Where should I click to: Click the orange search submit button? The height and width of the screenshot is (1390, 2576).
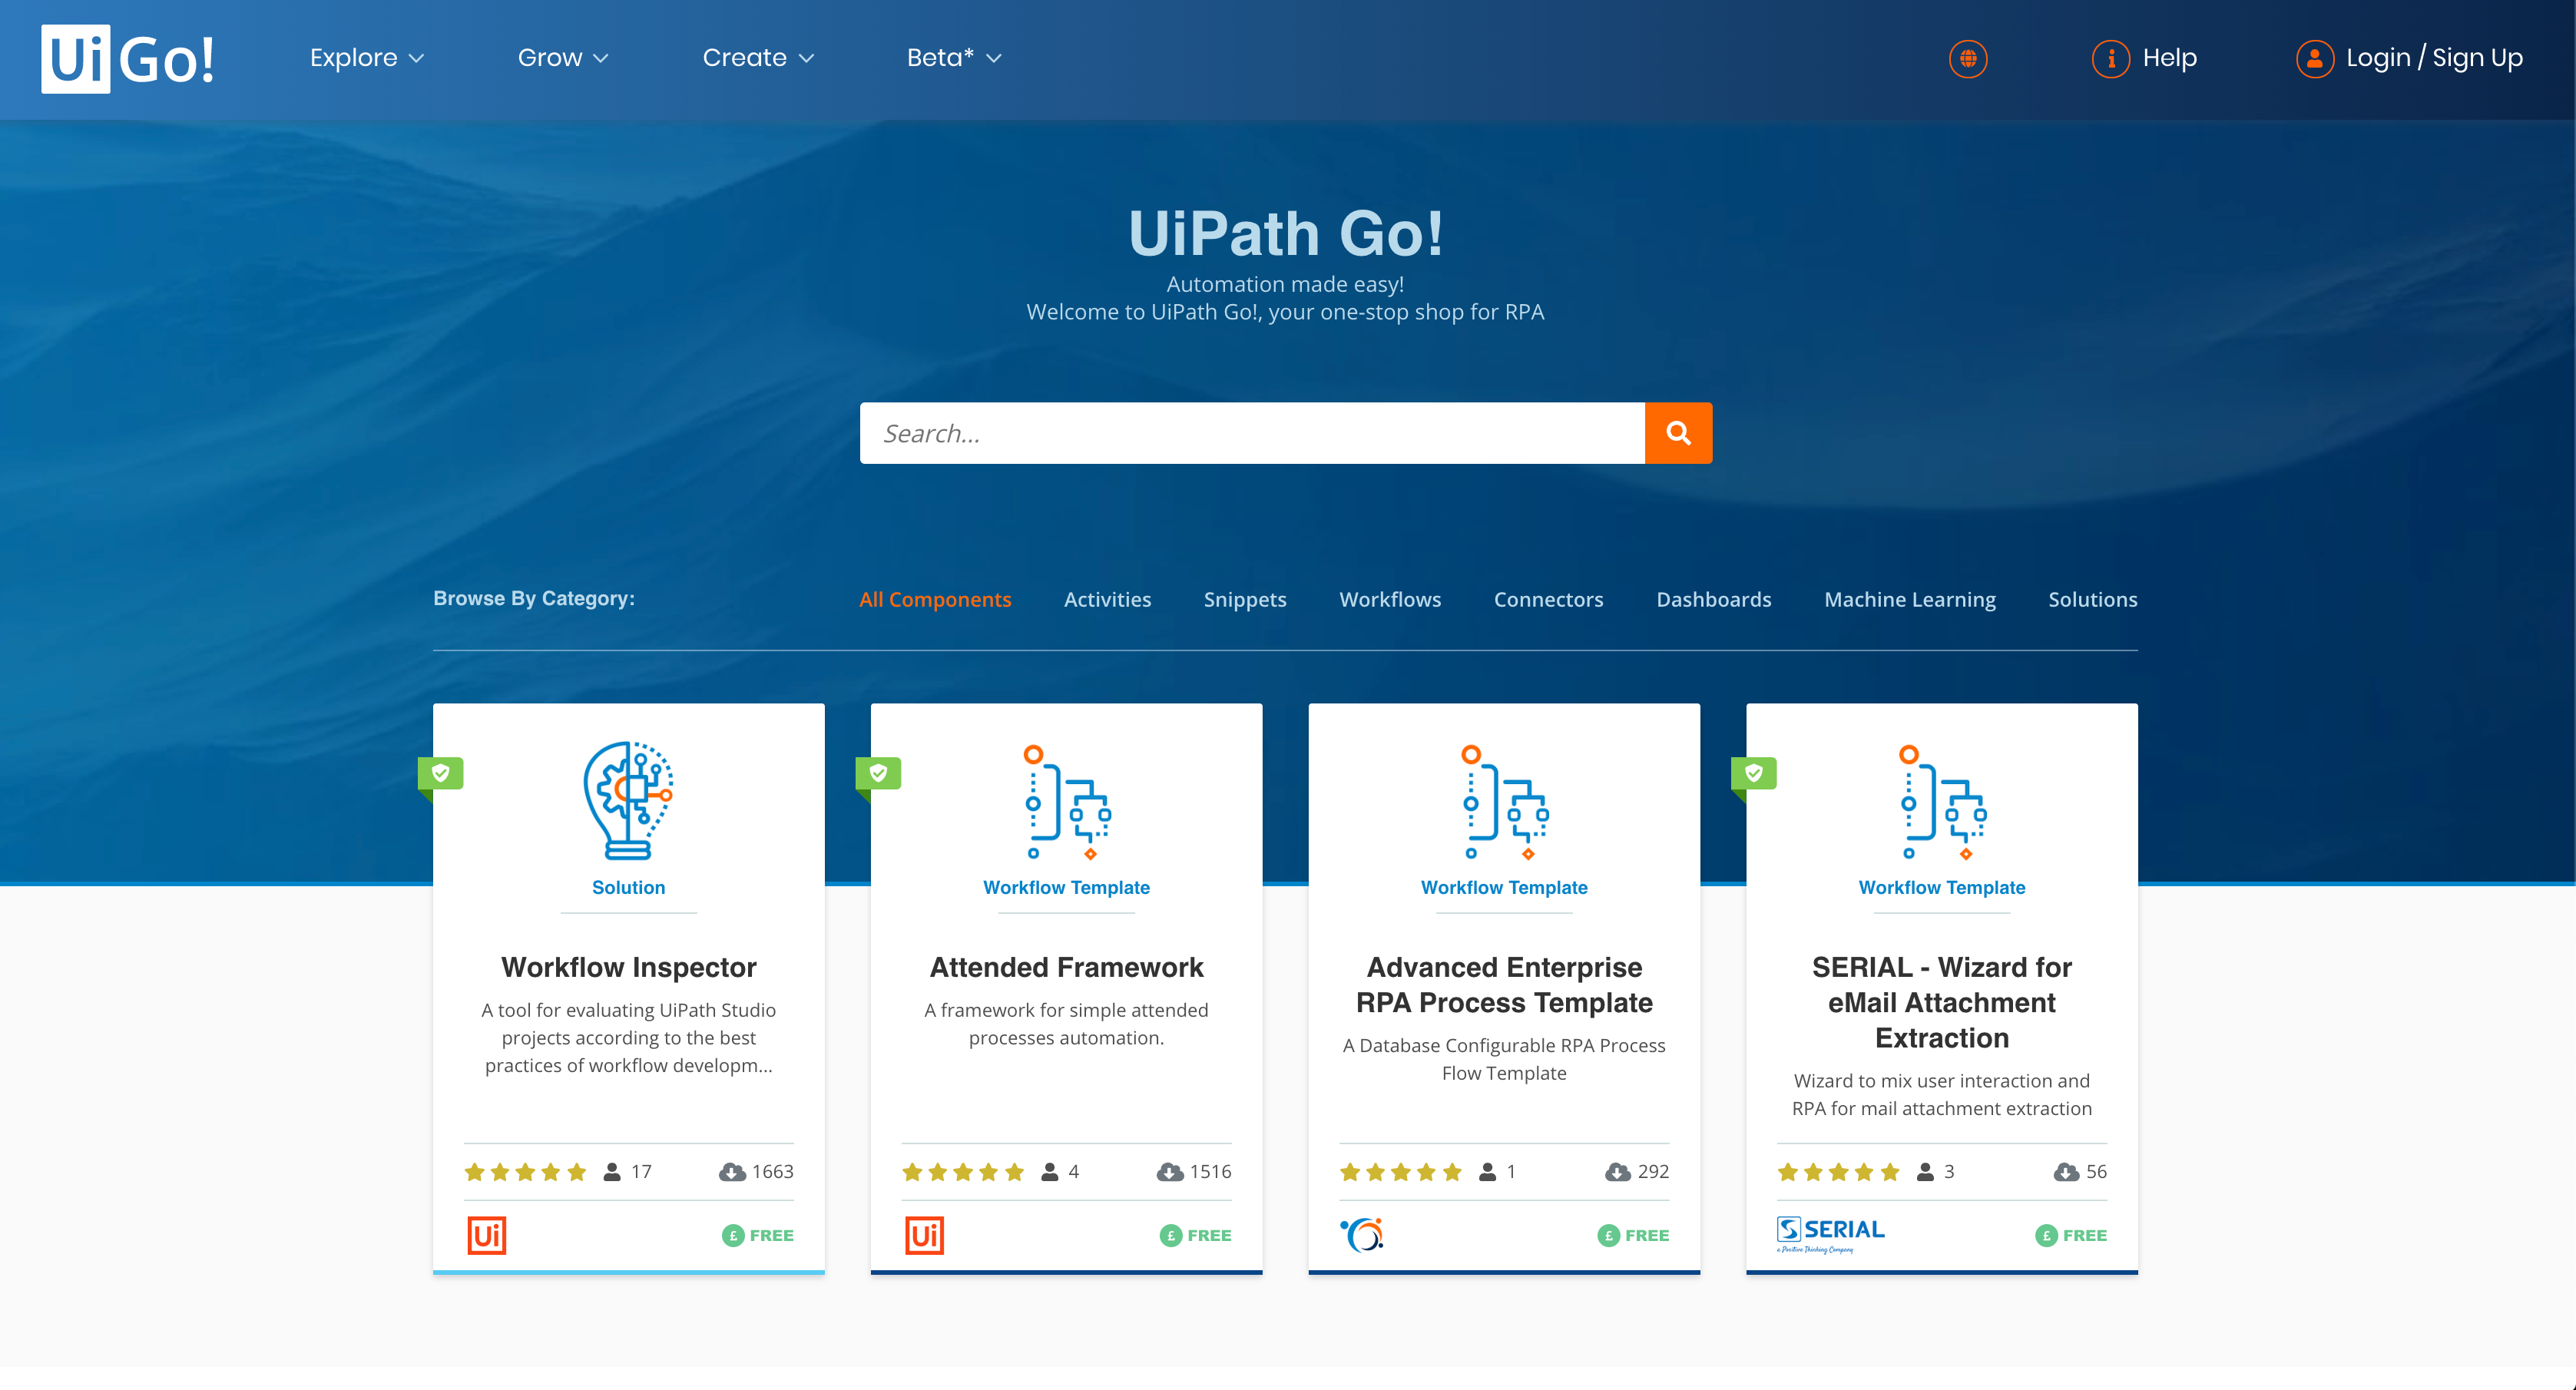point(1679,432)
